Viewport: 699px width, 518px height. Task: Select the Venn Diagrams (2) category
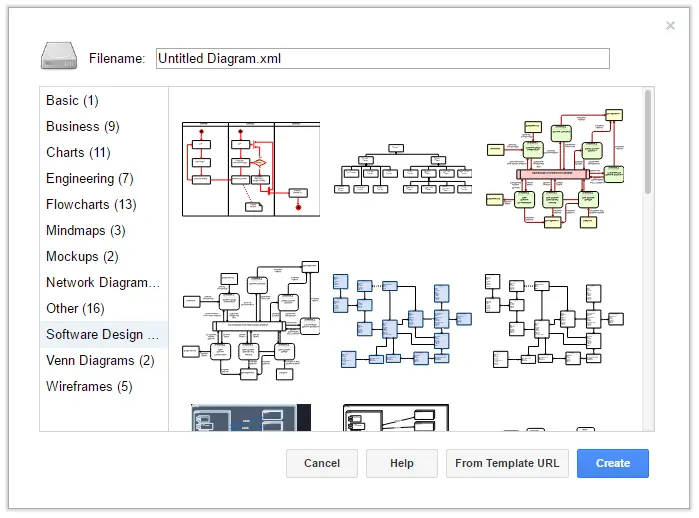(x=100, y=360)
